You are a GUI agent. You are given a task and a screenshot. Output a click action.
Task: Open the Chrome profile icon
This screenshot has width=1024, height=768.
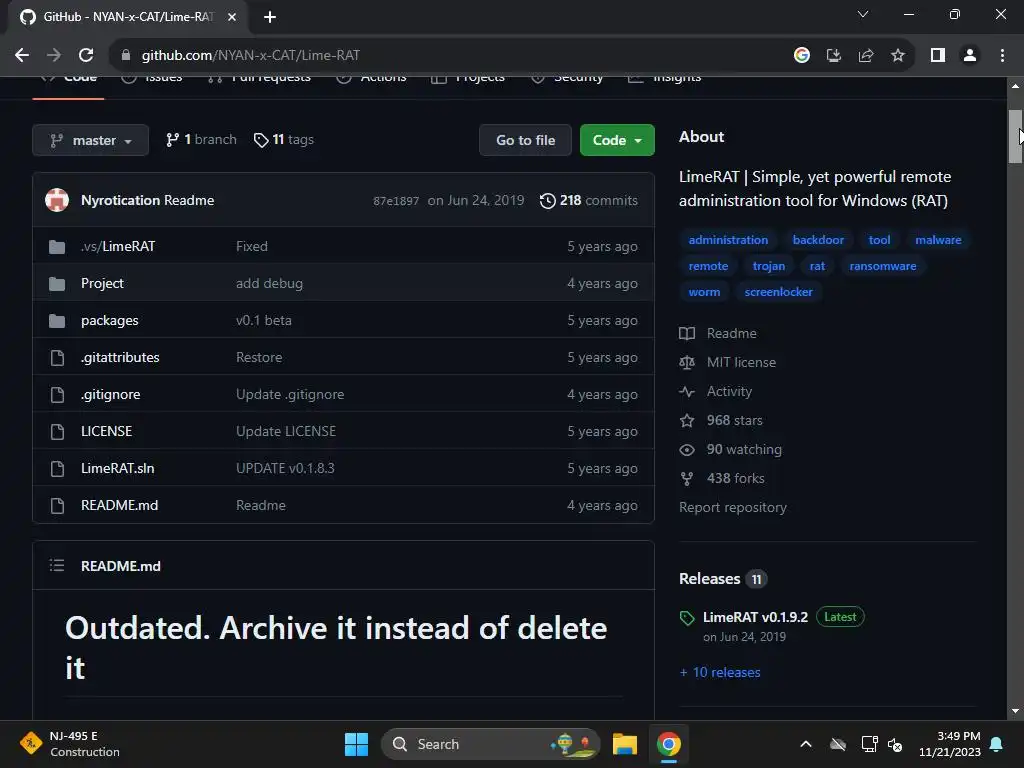point(970,56)
